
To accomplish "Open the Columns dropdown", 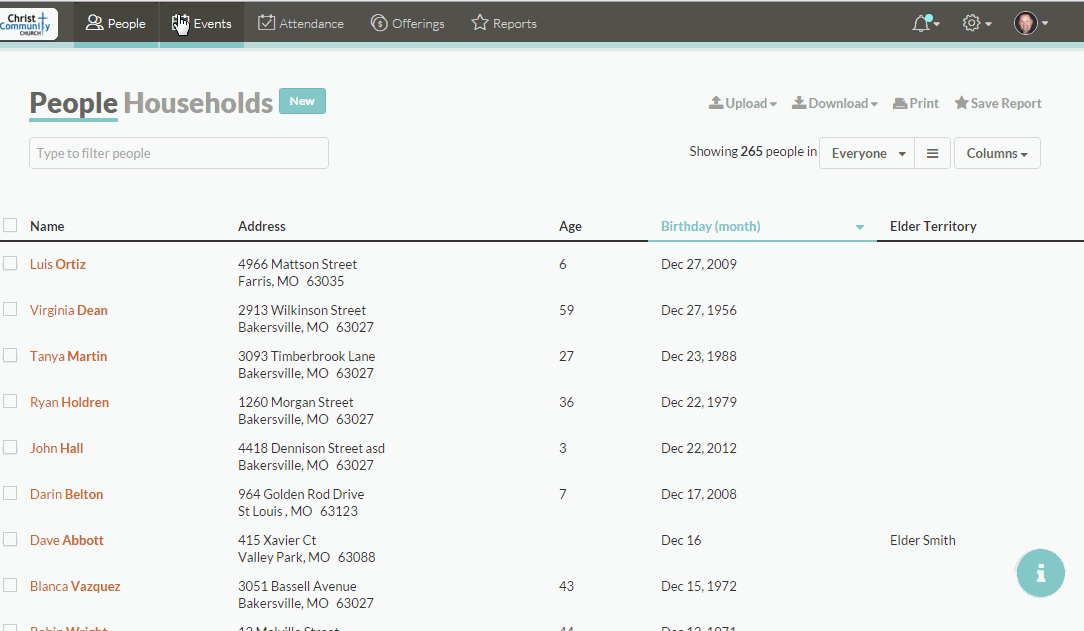I will (996, 153).
